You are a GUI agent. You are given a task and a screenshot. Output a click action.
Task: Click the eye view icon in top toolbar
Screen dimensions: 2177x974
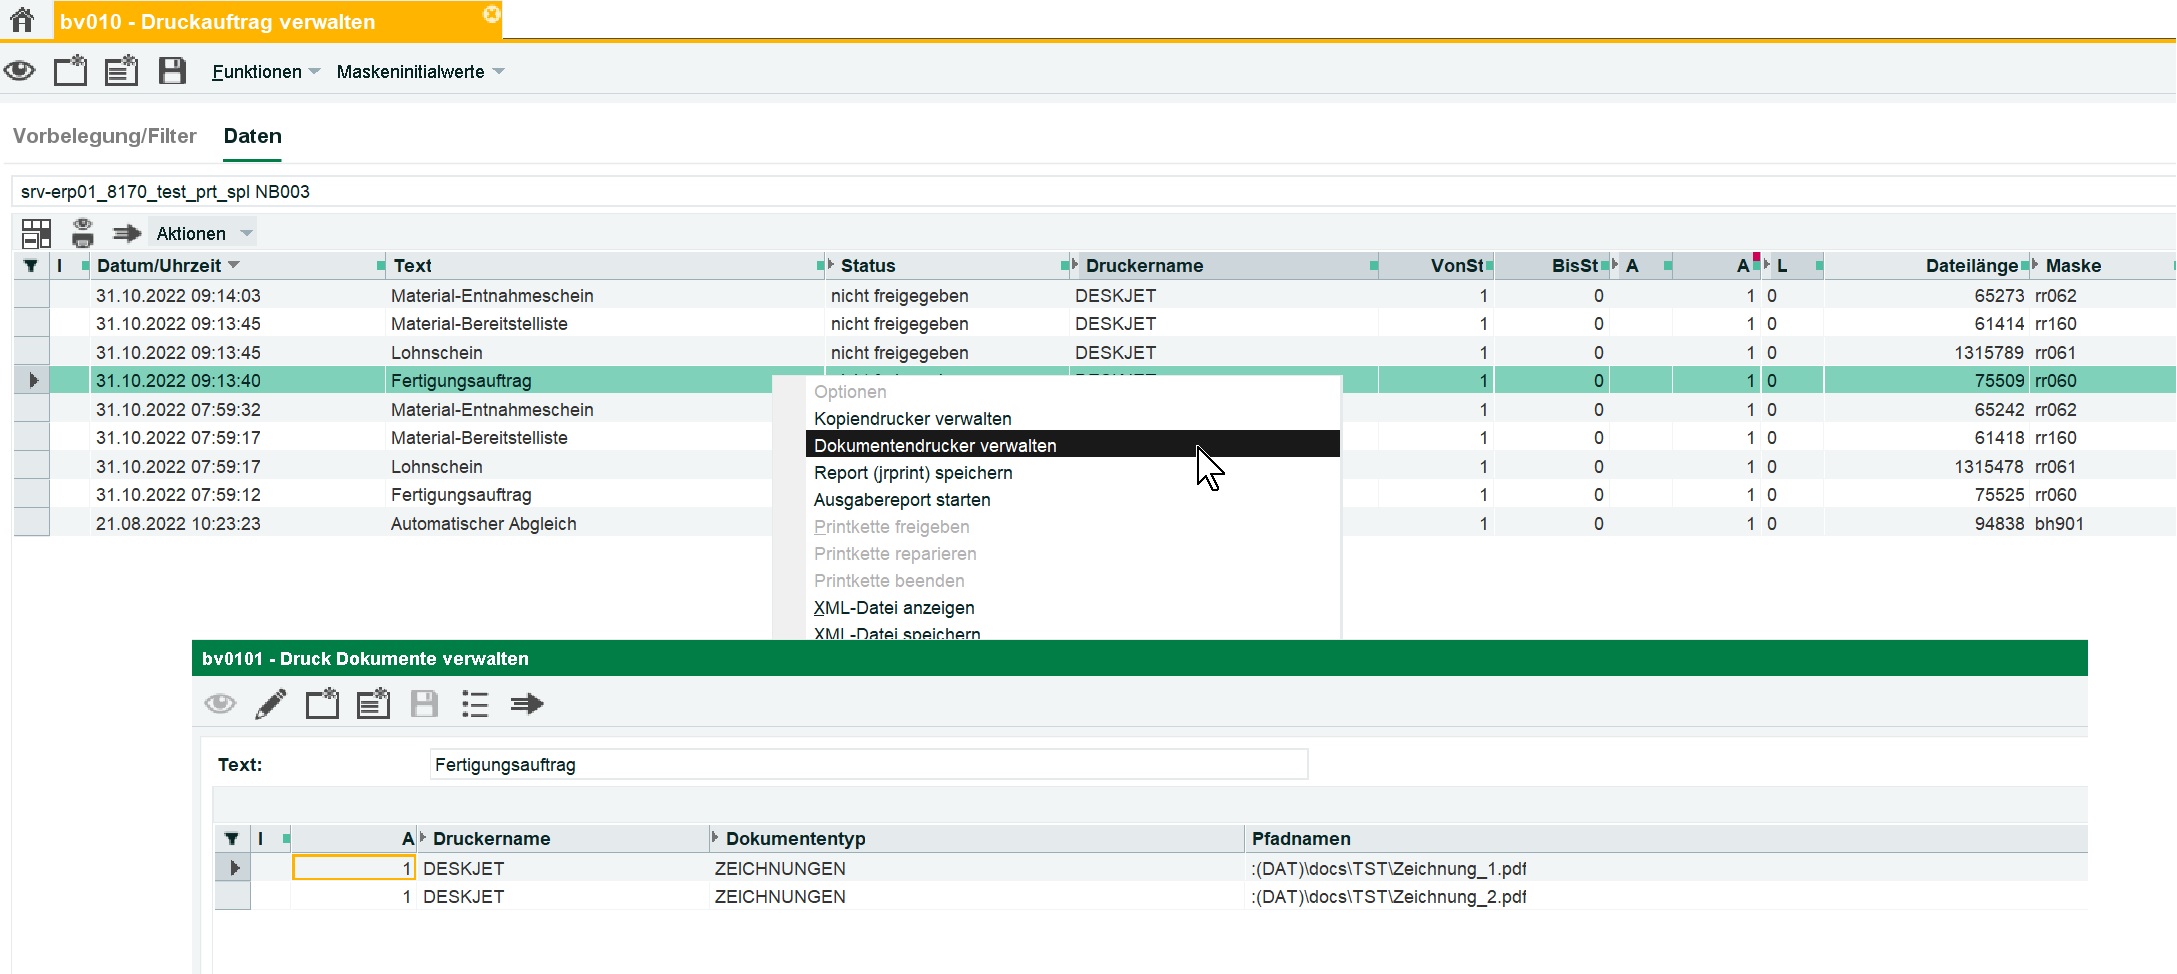pyautogui.click(x=20, y=71)
